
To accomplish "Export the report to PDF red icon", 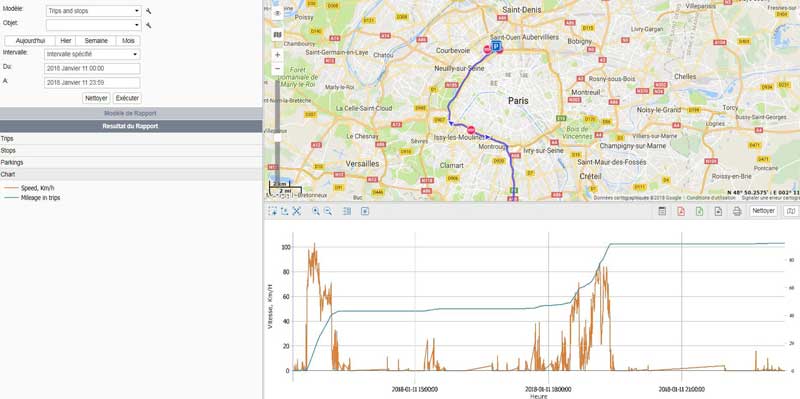I will (681, 211).
